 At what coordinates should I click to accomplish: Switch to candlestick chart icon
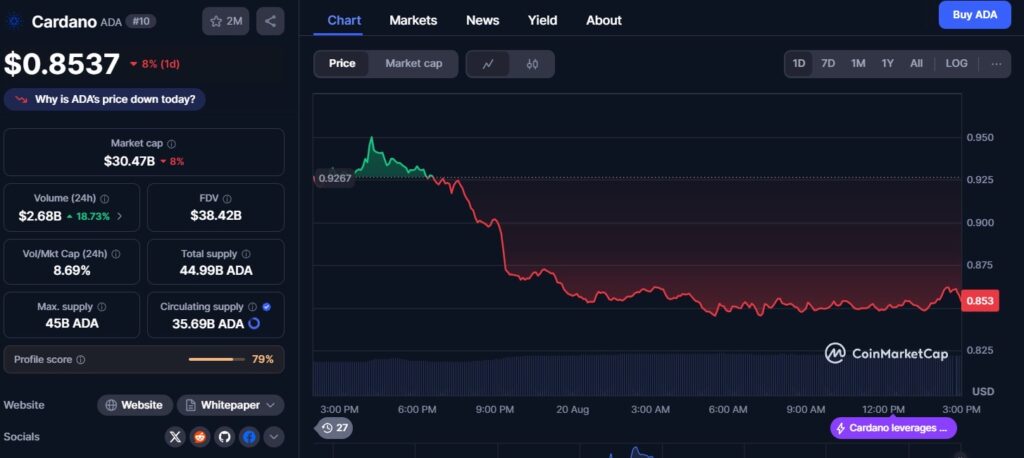pos(532,64)
